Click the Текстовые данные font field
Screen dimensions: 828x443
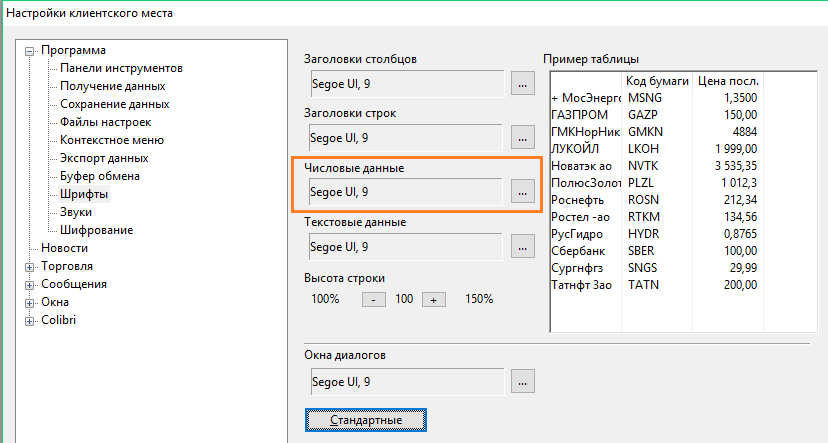406,247
